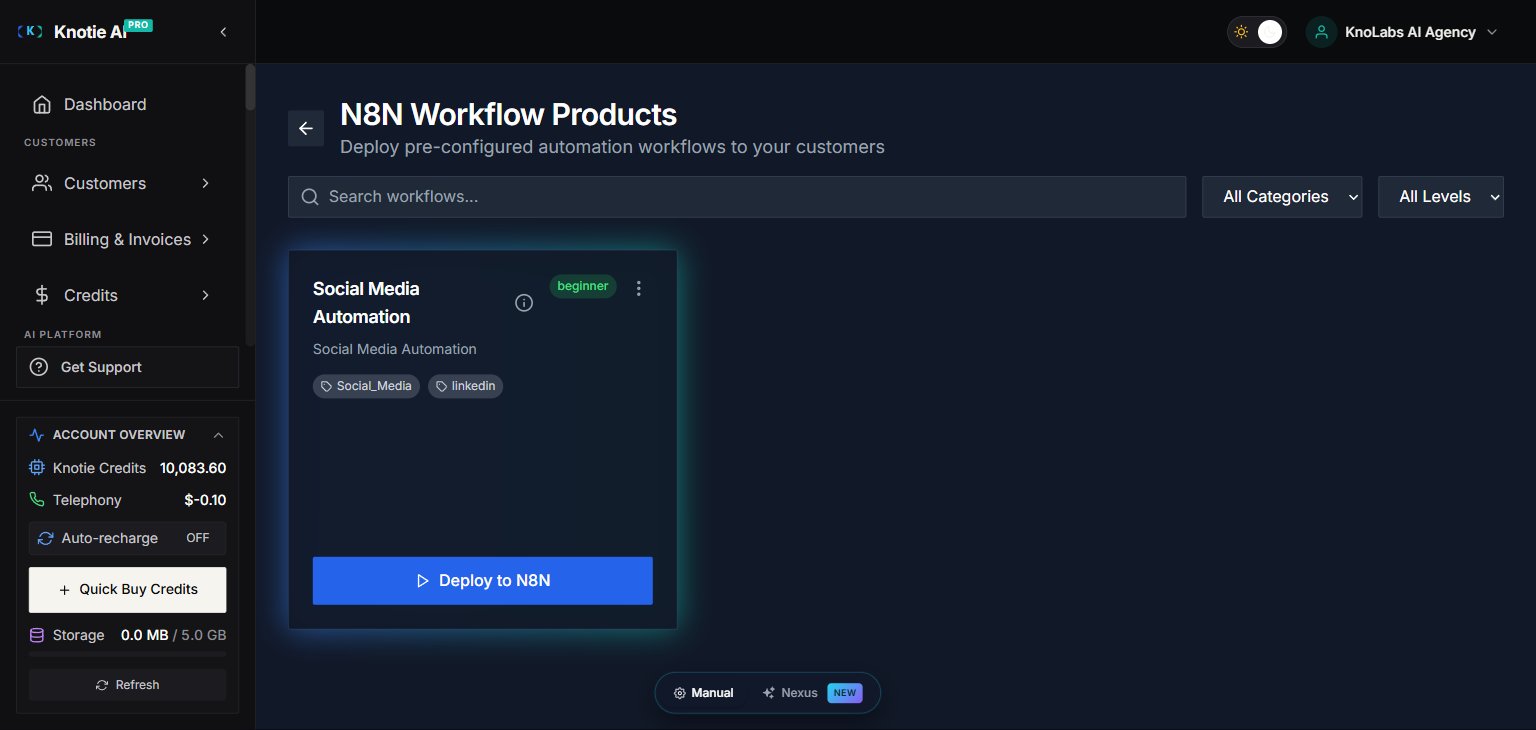Open the All Categories dropdown
The height and width of the screenshot is (730, 1536).
(1282, 197)
